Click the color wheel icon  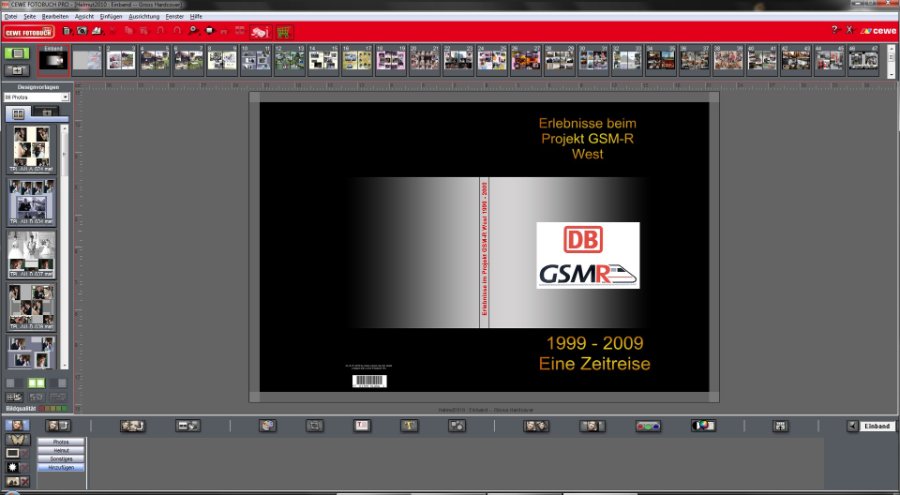(x=703, y=426)
